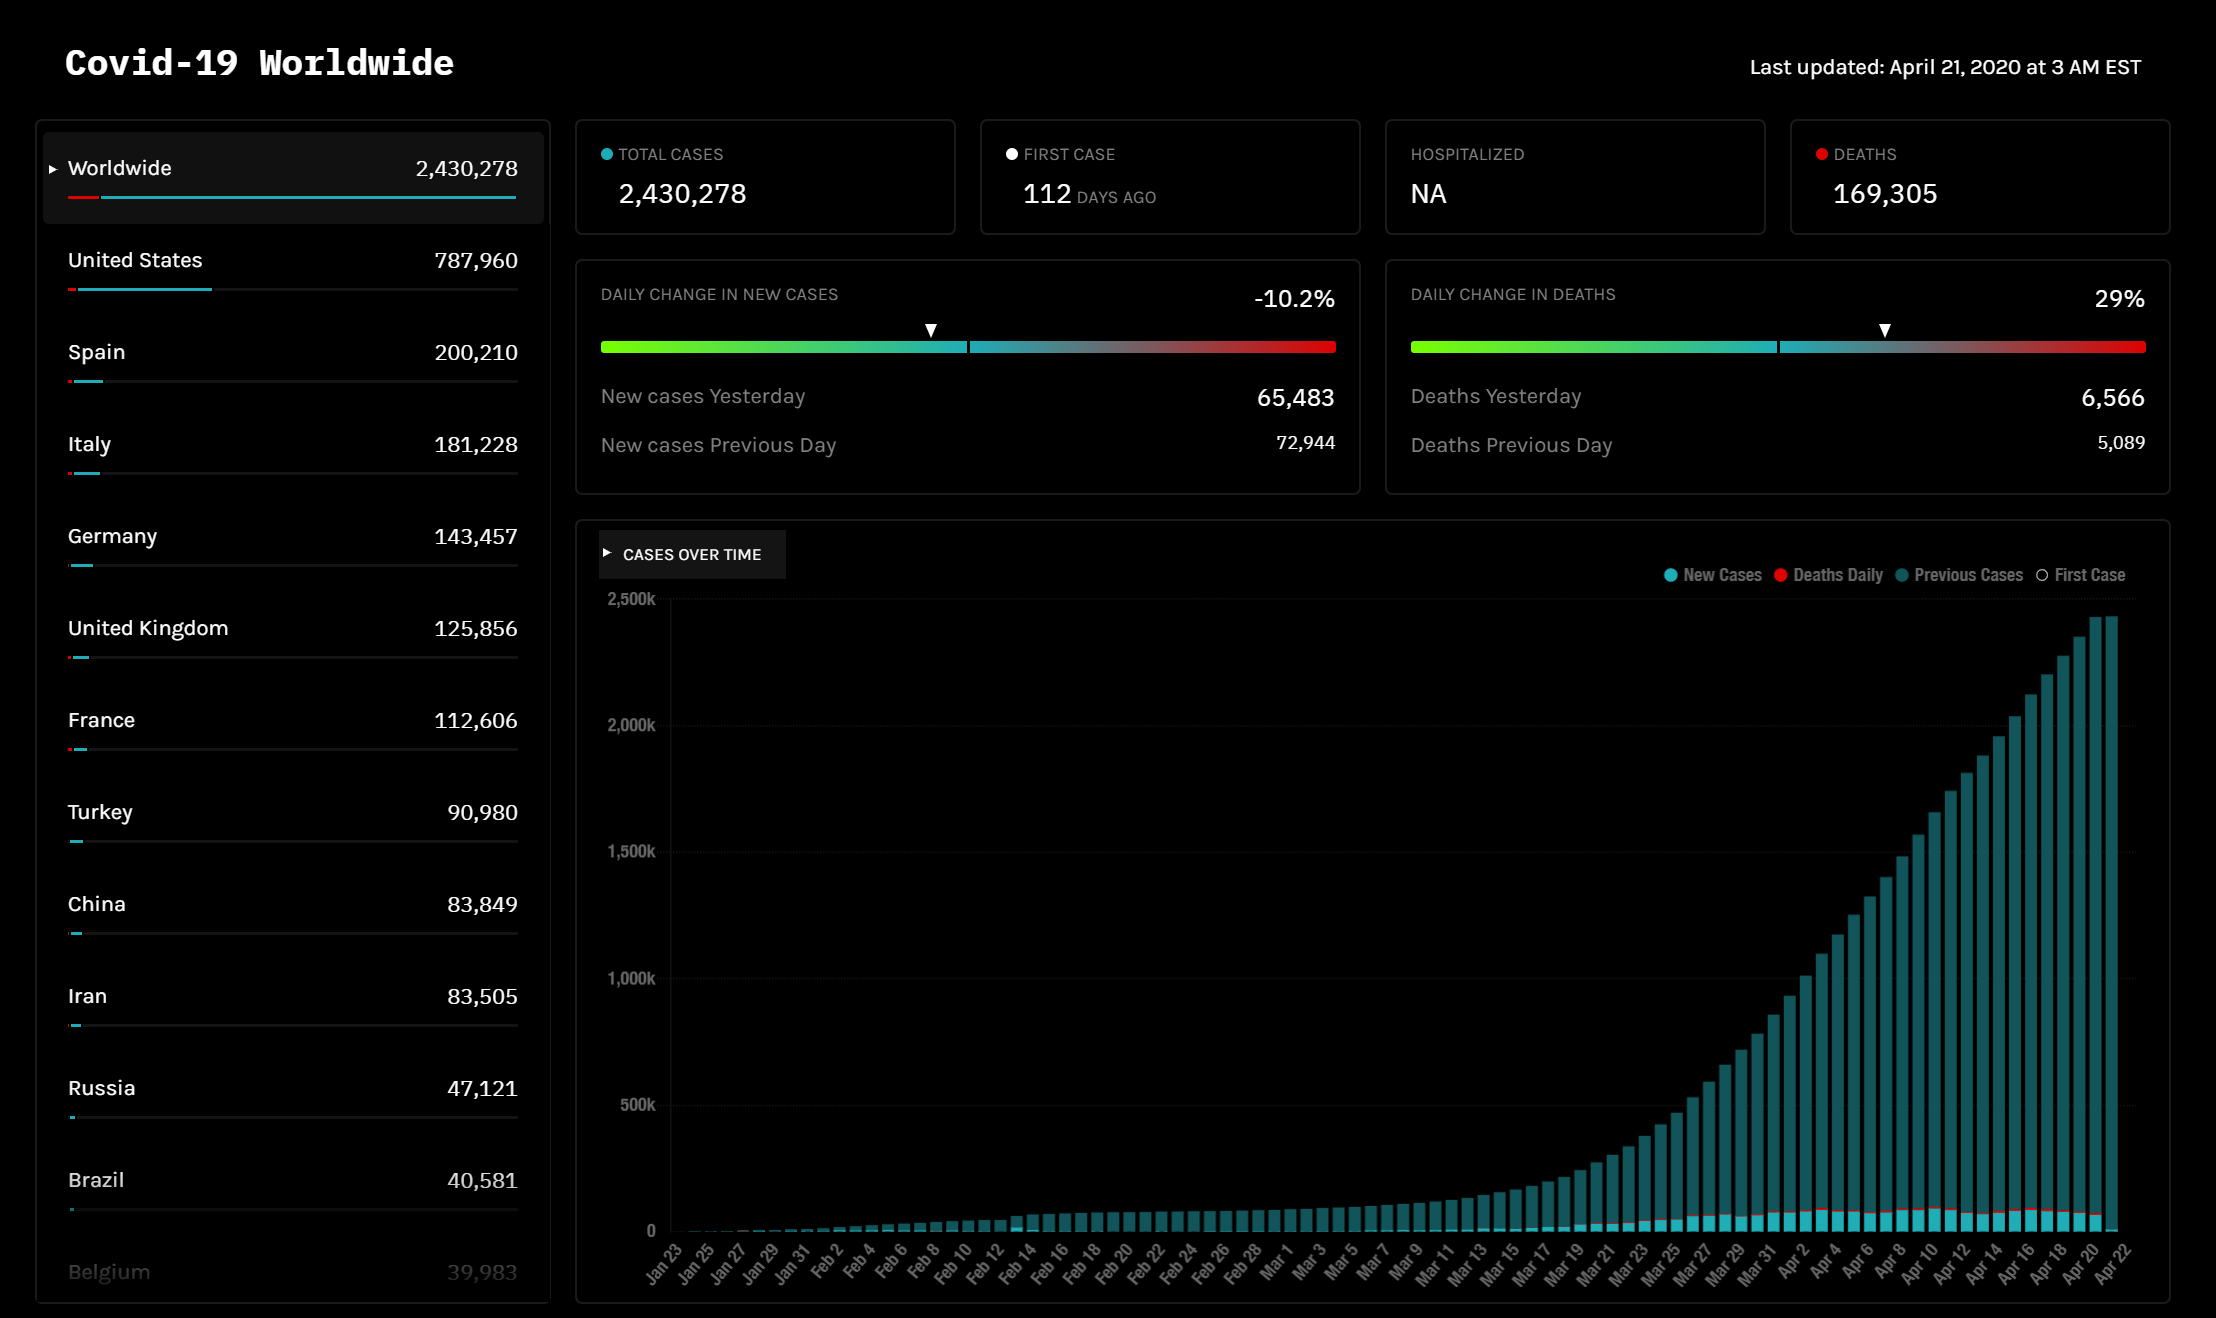Select China in the country list
The height and width of the screenshot is (1318, 2216).
[x=293, y=913]
